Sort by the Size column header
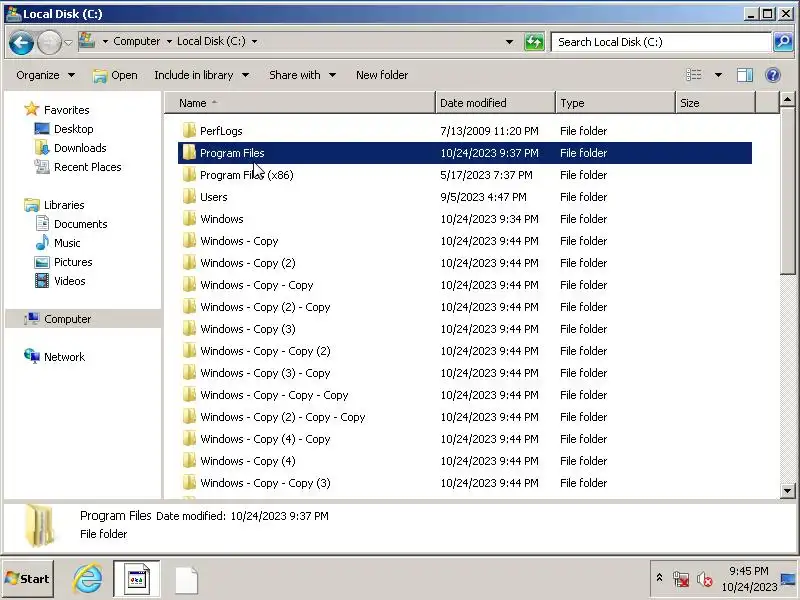 (x=715, y=103)
